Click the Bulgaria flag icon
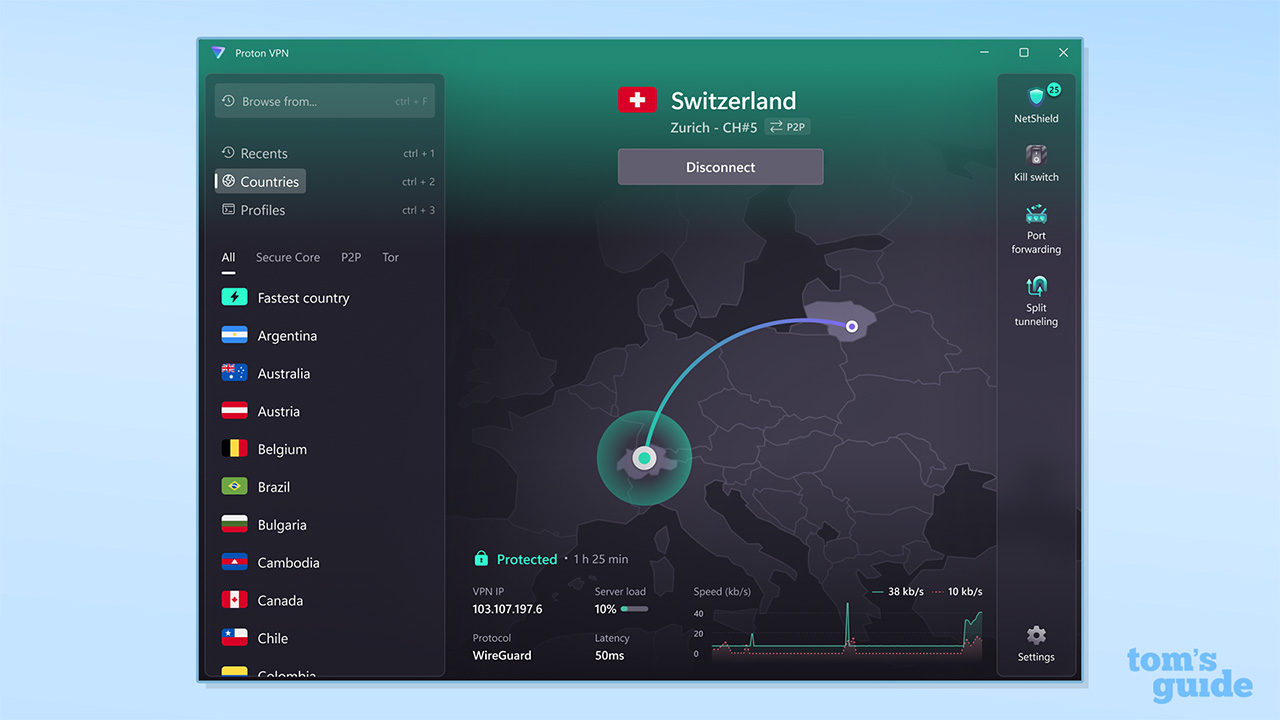This screenshot has height=720, width=1280. coord(234,525)
